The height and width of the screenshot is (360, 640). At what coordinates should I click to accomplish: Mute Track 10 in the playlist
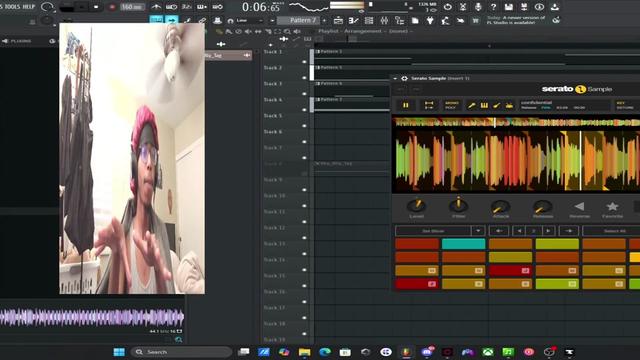[304, 206]
